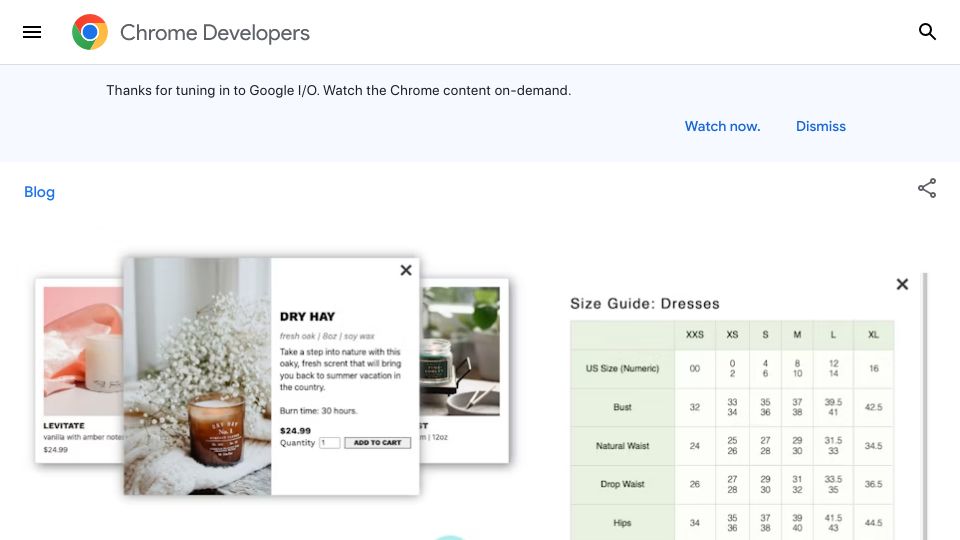Click the '42.5' Bust XL cell

pos(874,407)
